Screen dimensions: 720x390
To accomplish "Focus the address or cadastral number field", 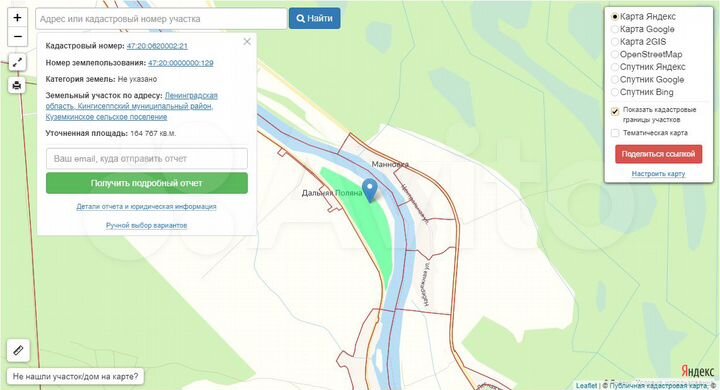I will [161, 19].
